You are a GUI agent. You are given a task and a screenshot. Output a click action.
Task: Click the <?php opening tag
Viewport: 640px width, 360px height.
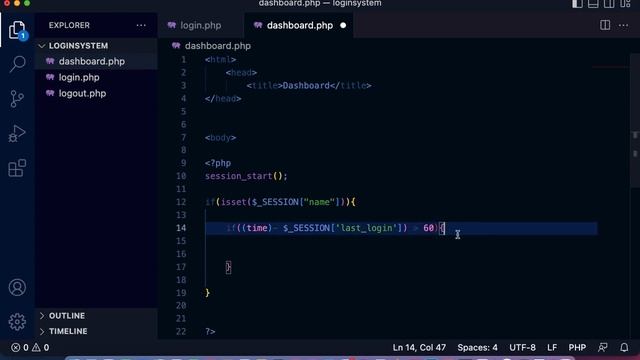tap(218, 163)
